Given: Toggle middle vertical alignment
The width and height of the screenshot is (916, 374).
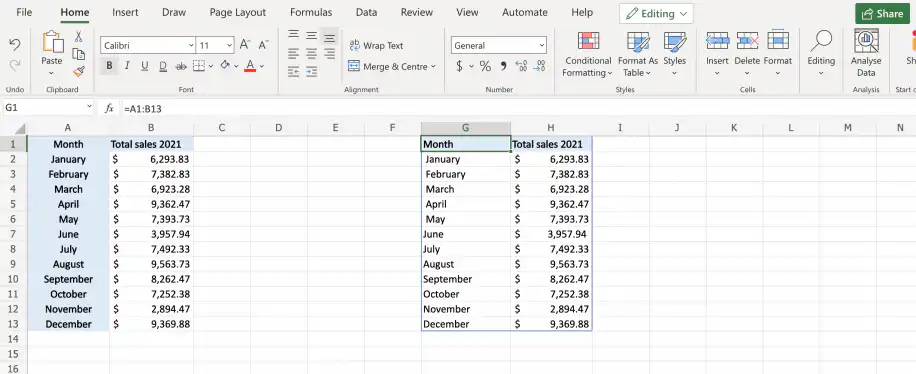Looking at the screenshot, I should pos(311,36).
